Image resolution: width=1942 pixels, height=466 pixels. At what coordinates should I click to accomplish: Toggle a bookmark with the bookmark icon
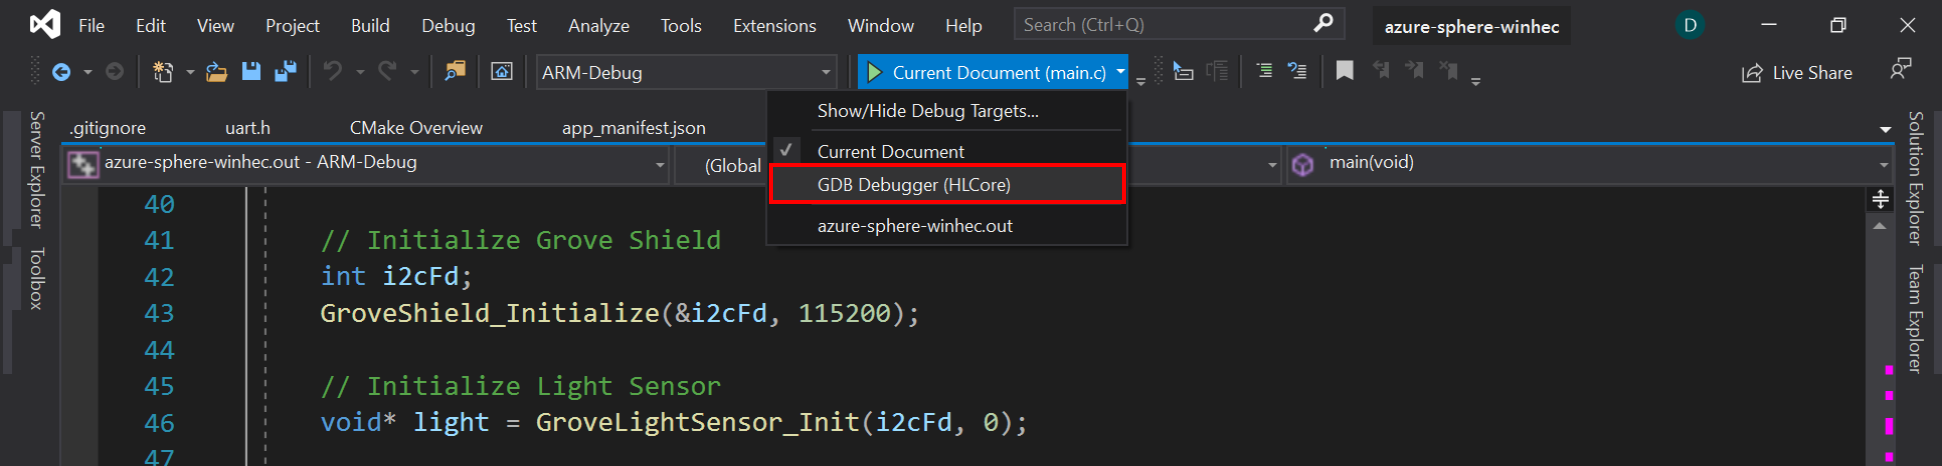tap(1345, 71)
